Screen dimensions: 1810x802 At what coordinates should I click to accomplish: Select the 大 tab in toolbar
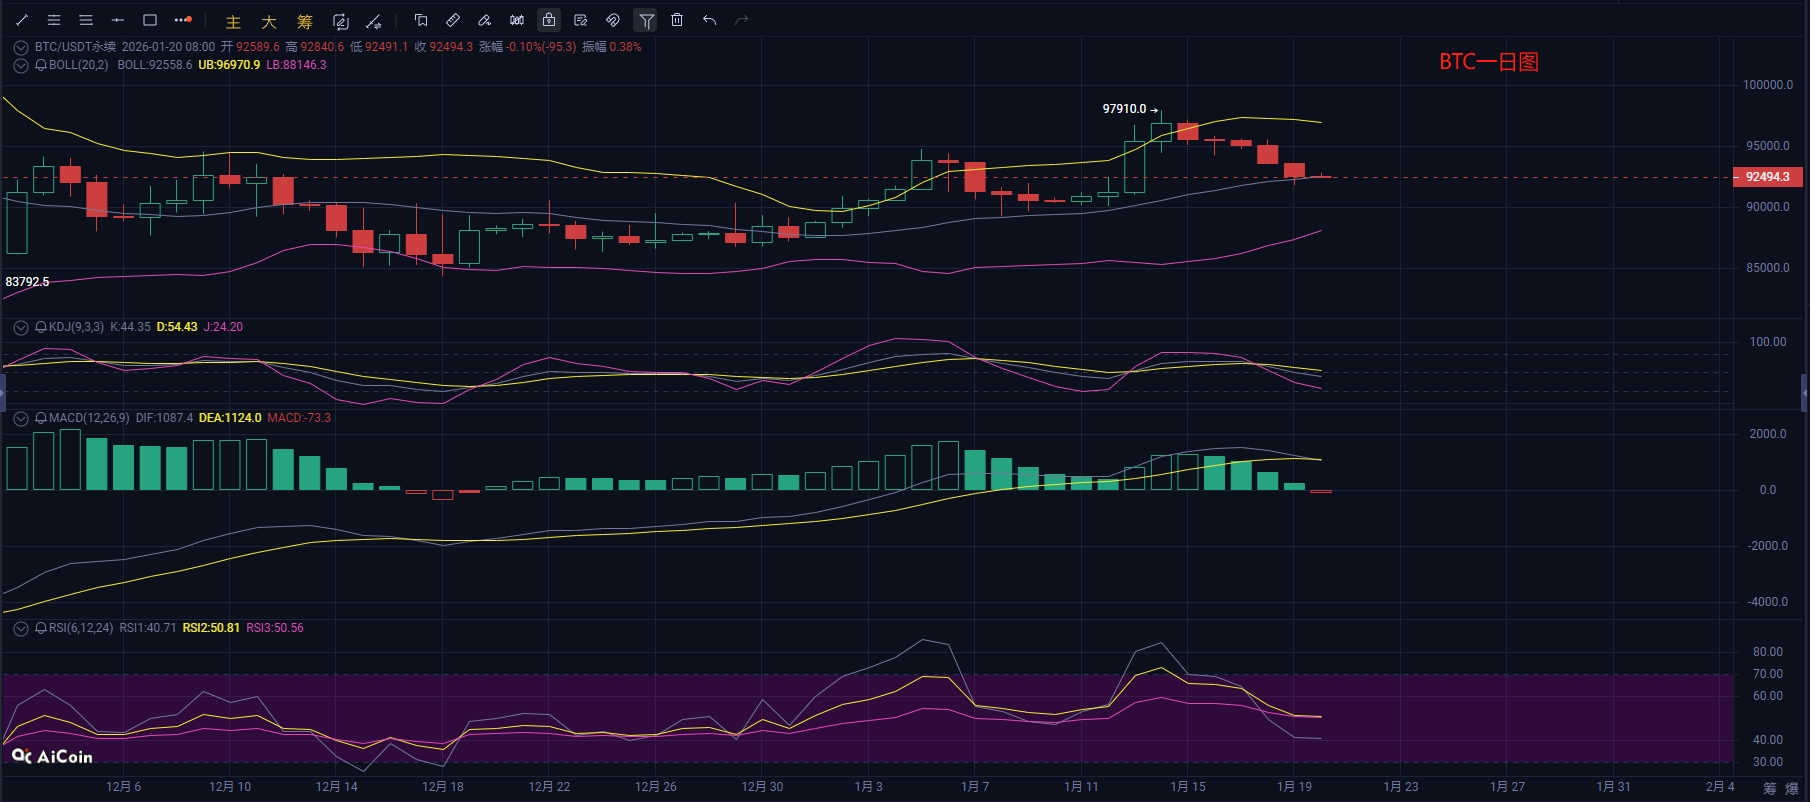click(x=269, y=22)
